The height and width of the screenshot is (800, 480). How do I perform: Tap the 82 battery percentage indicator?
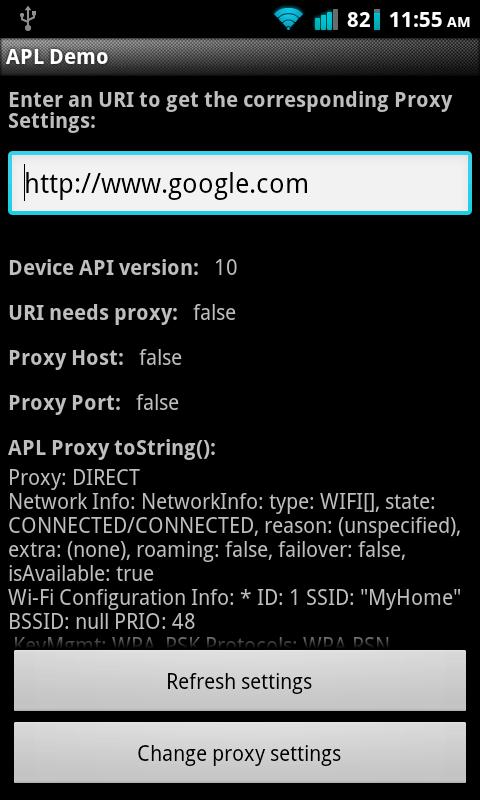pyautogui.click(x=358, y=20)
